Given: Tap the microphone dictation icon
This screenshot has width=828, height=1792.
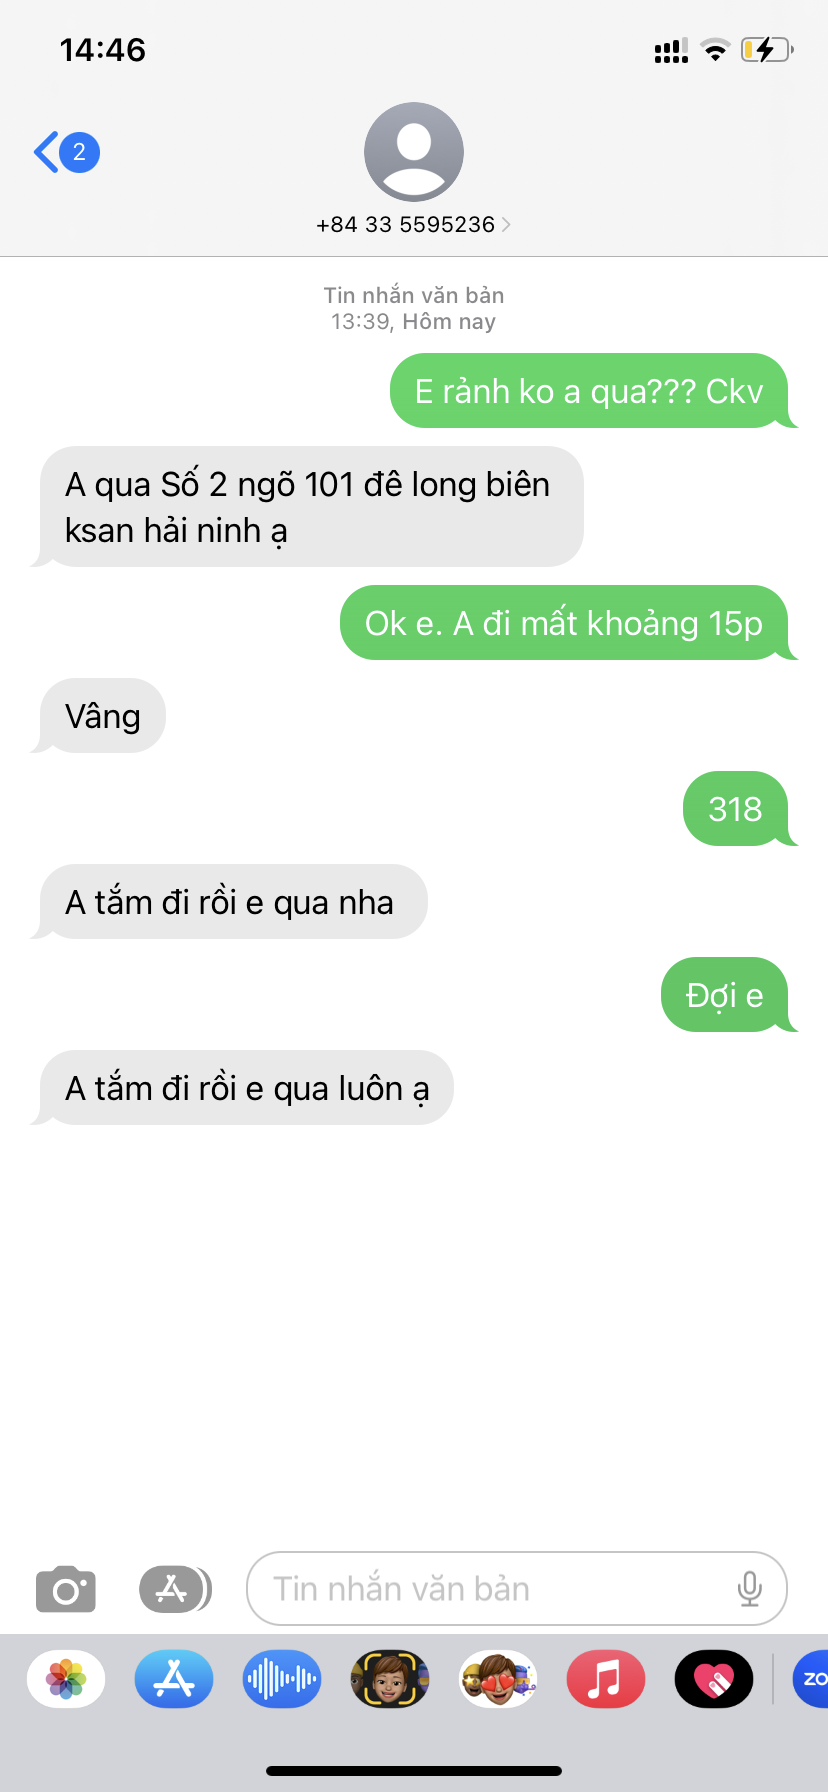Looking at the screenshot, I should coord(749,1589).
